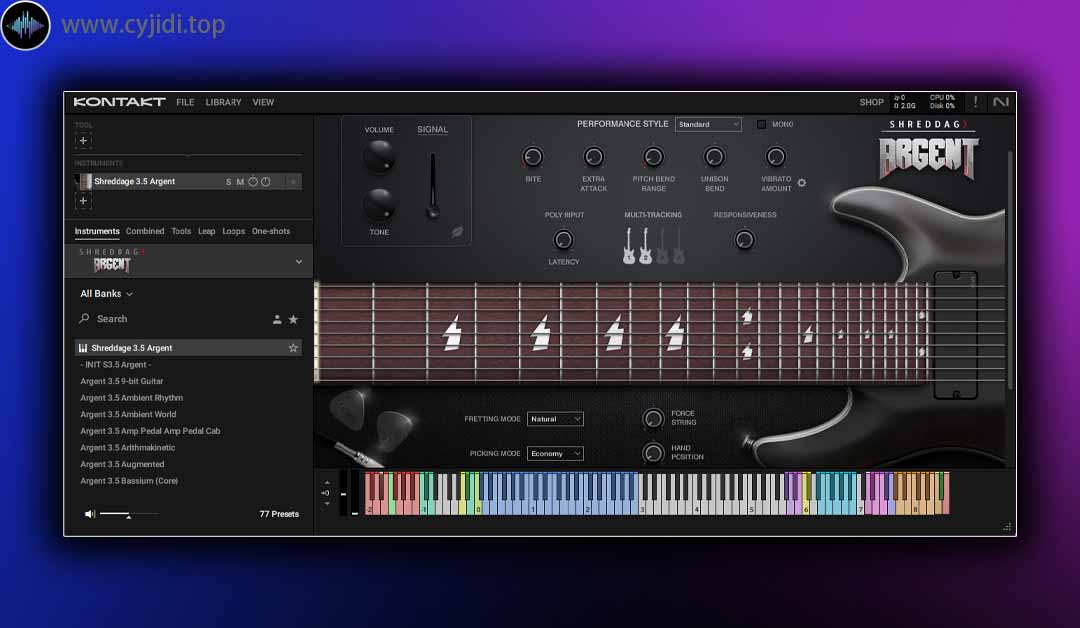The width and height of the screenshot is (1080, 628).
Task: Filter presets by favorites star
Action: tap(293, 320)
